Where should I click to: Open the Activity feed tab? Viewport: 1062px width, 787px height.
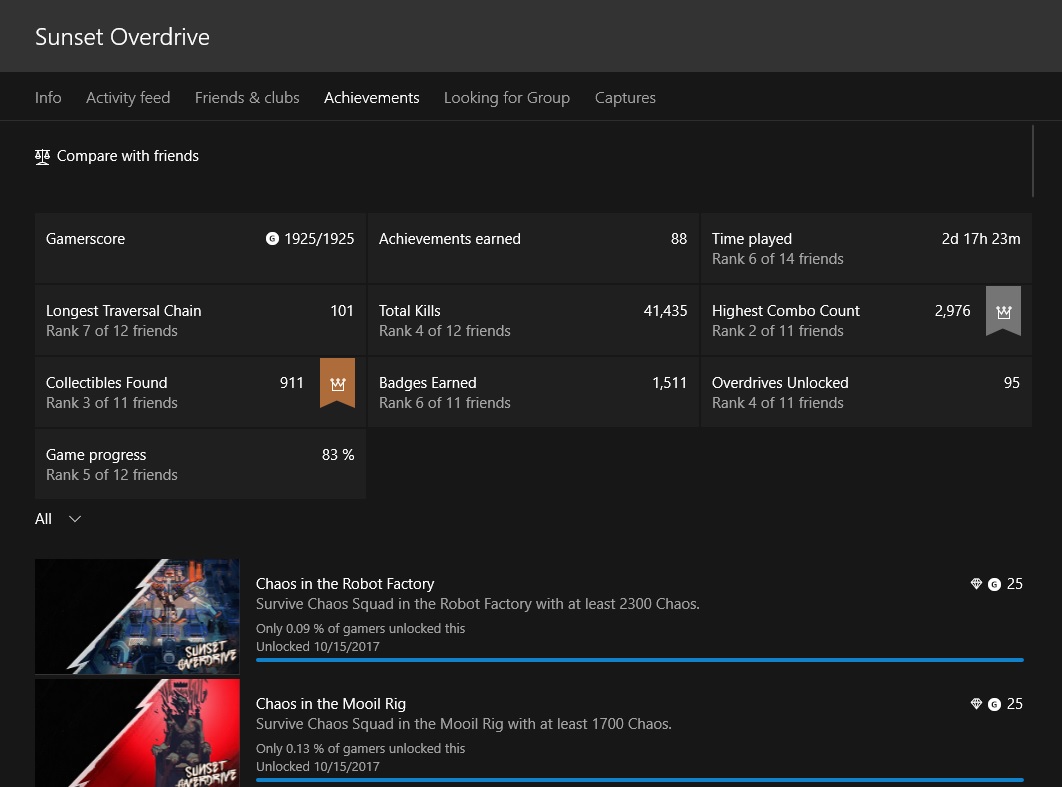pos(128,98)
